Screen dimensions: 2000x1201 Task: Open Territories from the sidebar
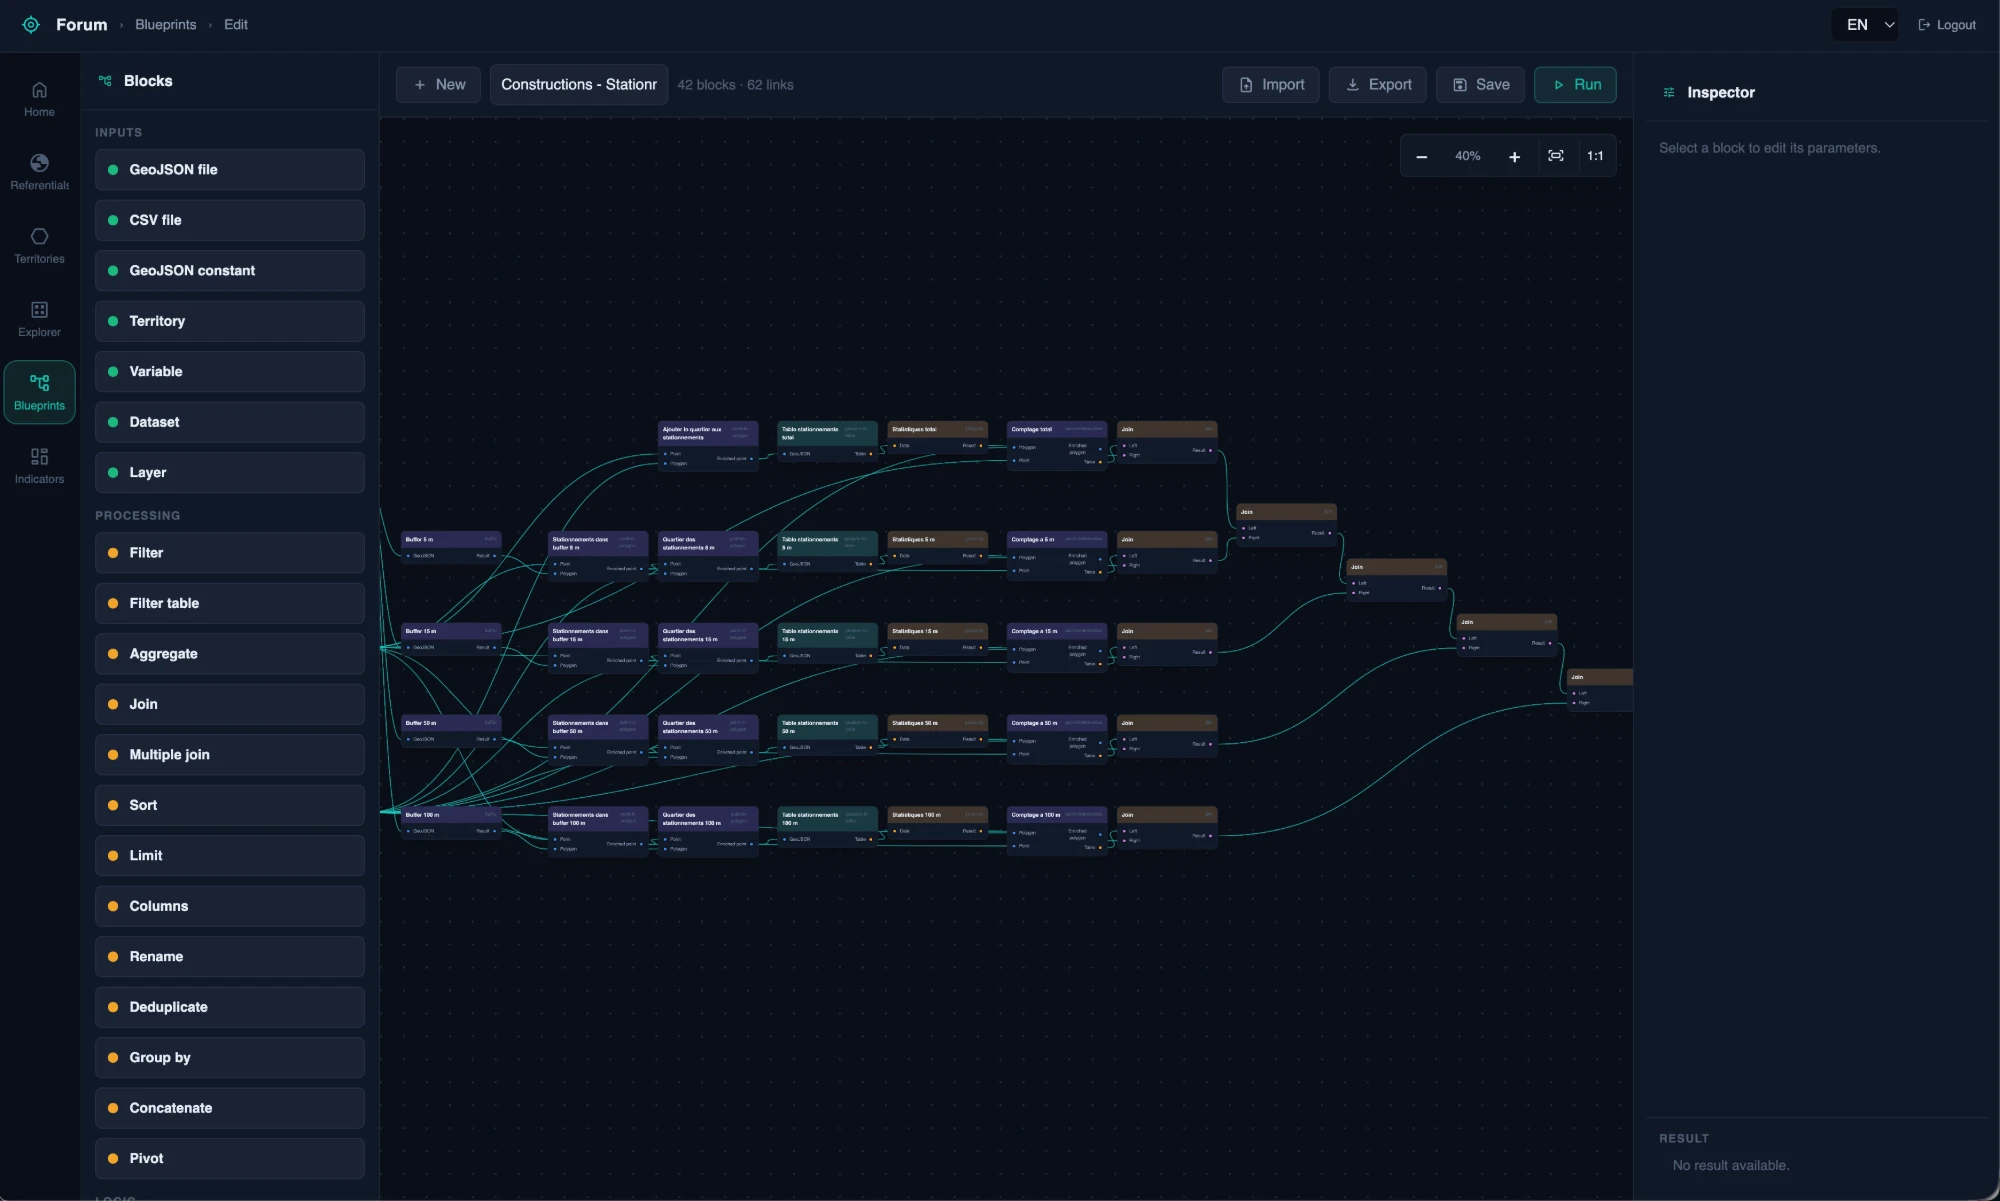[40, 246]
